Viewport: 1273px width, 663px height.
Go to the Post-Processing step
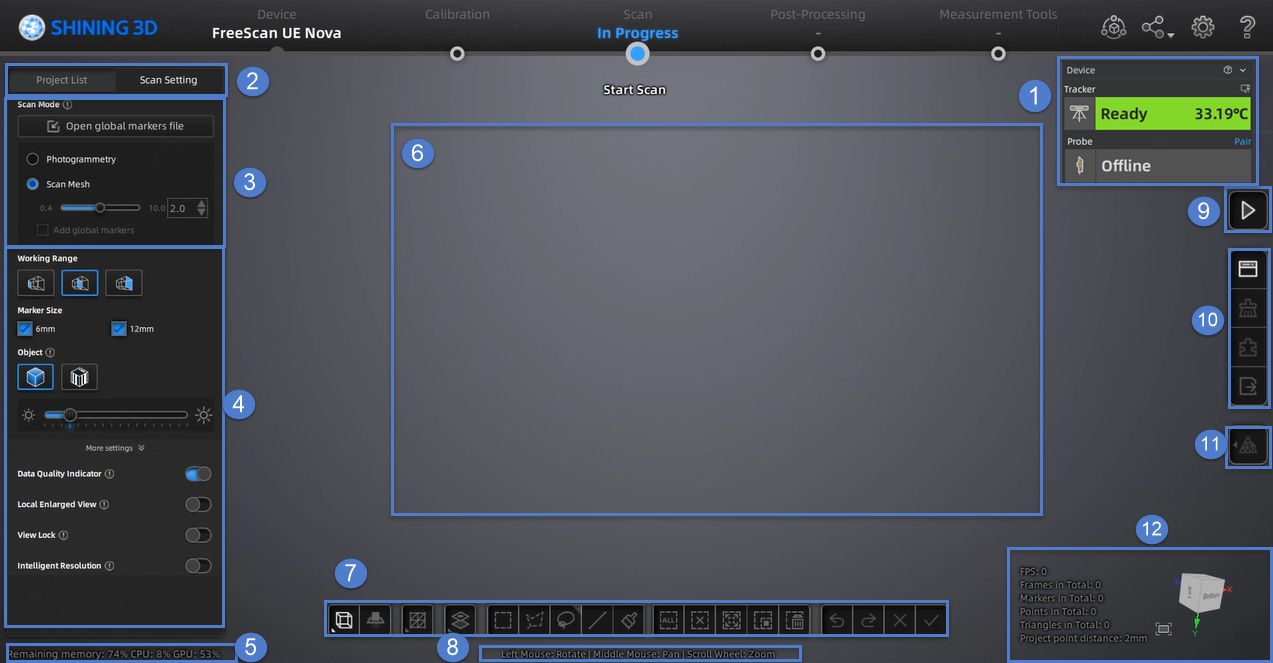point(817,52)
